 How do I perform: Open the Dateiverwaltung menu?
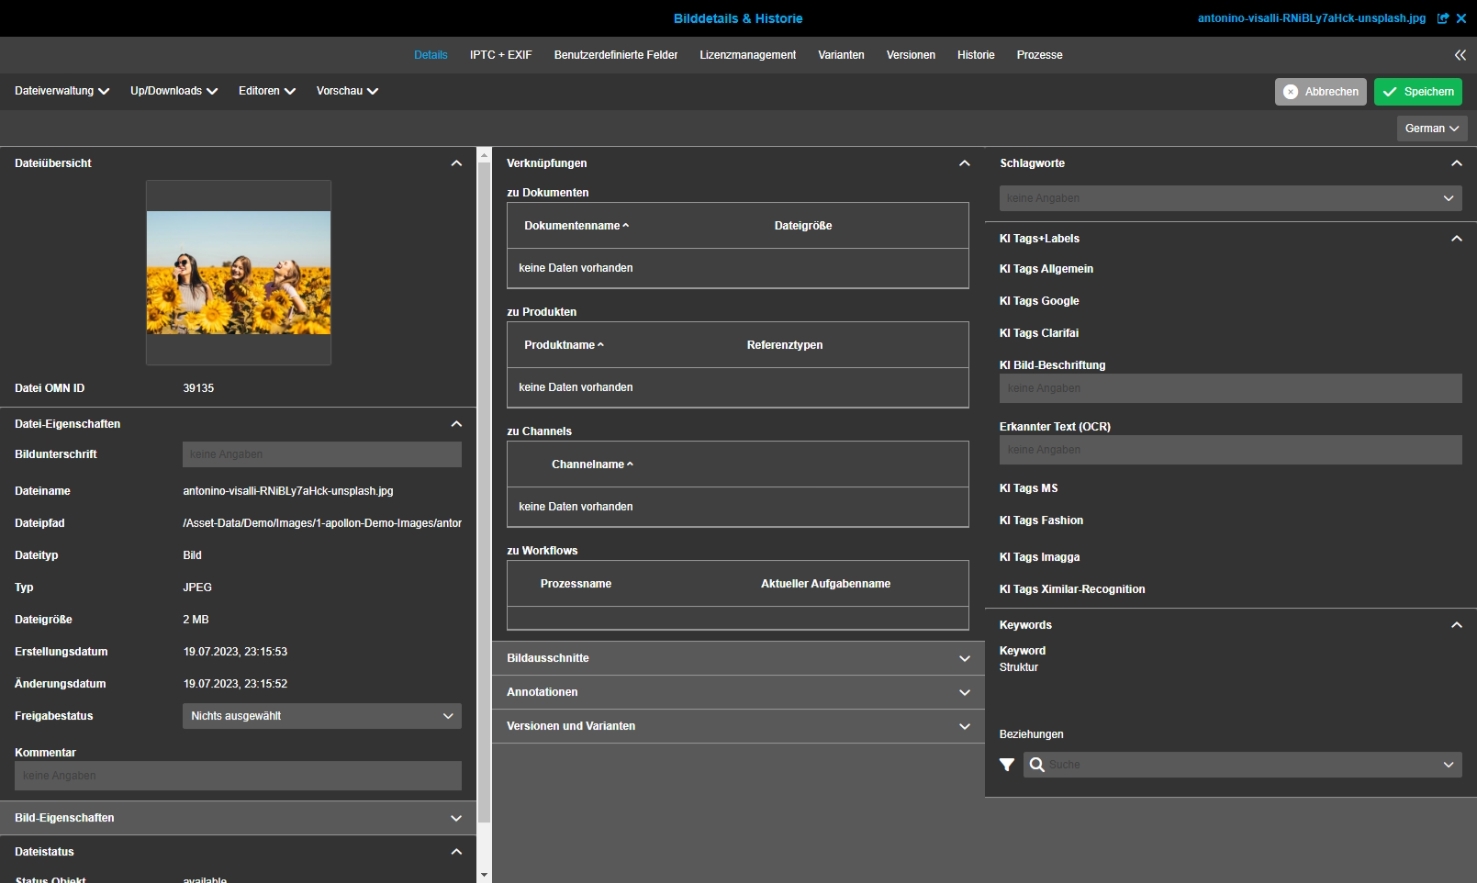[x=61, y=91]
